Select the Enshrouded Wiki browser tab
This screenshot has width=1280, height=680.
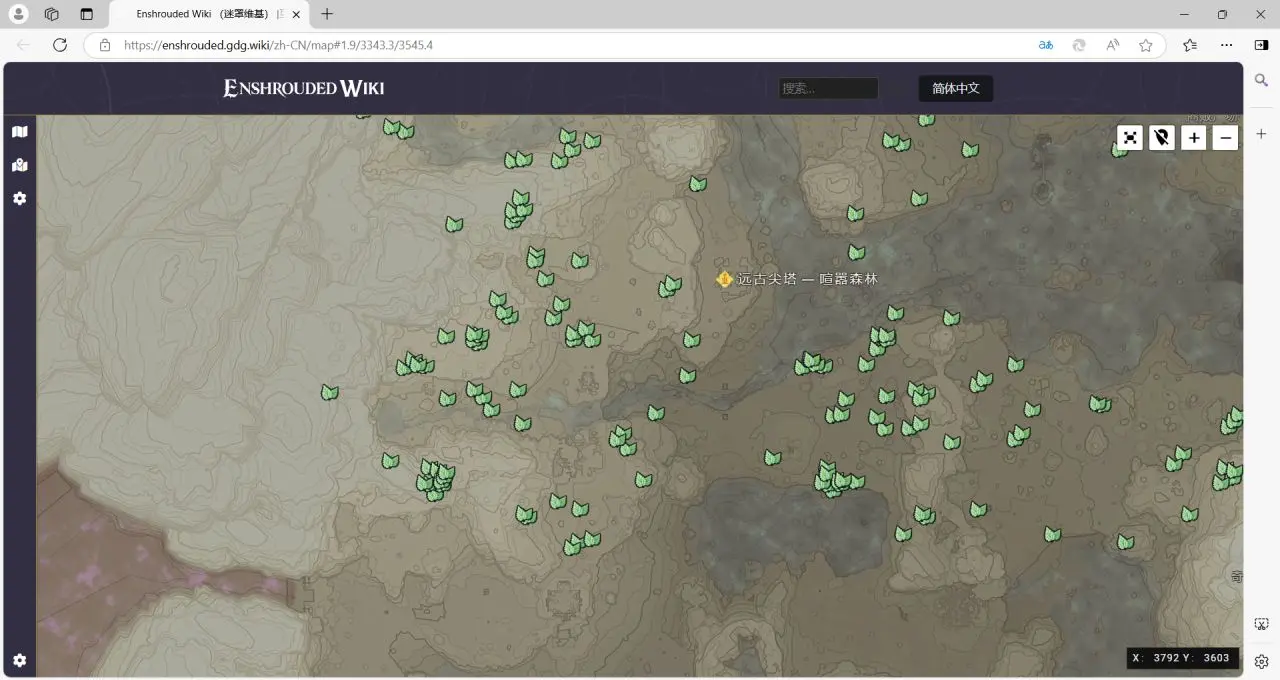pos(207,14)
